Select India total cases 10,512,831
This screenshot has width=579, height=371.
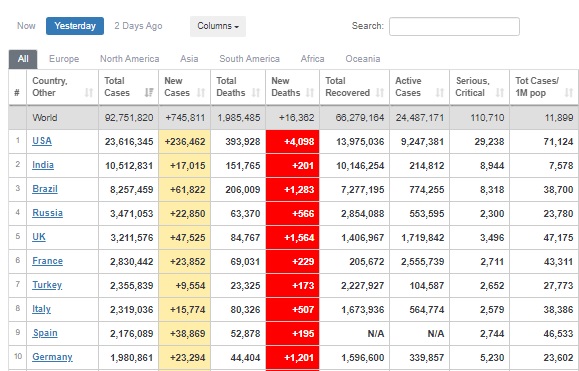129,166
